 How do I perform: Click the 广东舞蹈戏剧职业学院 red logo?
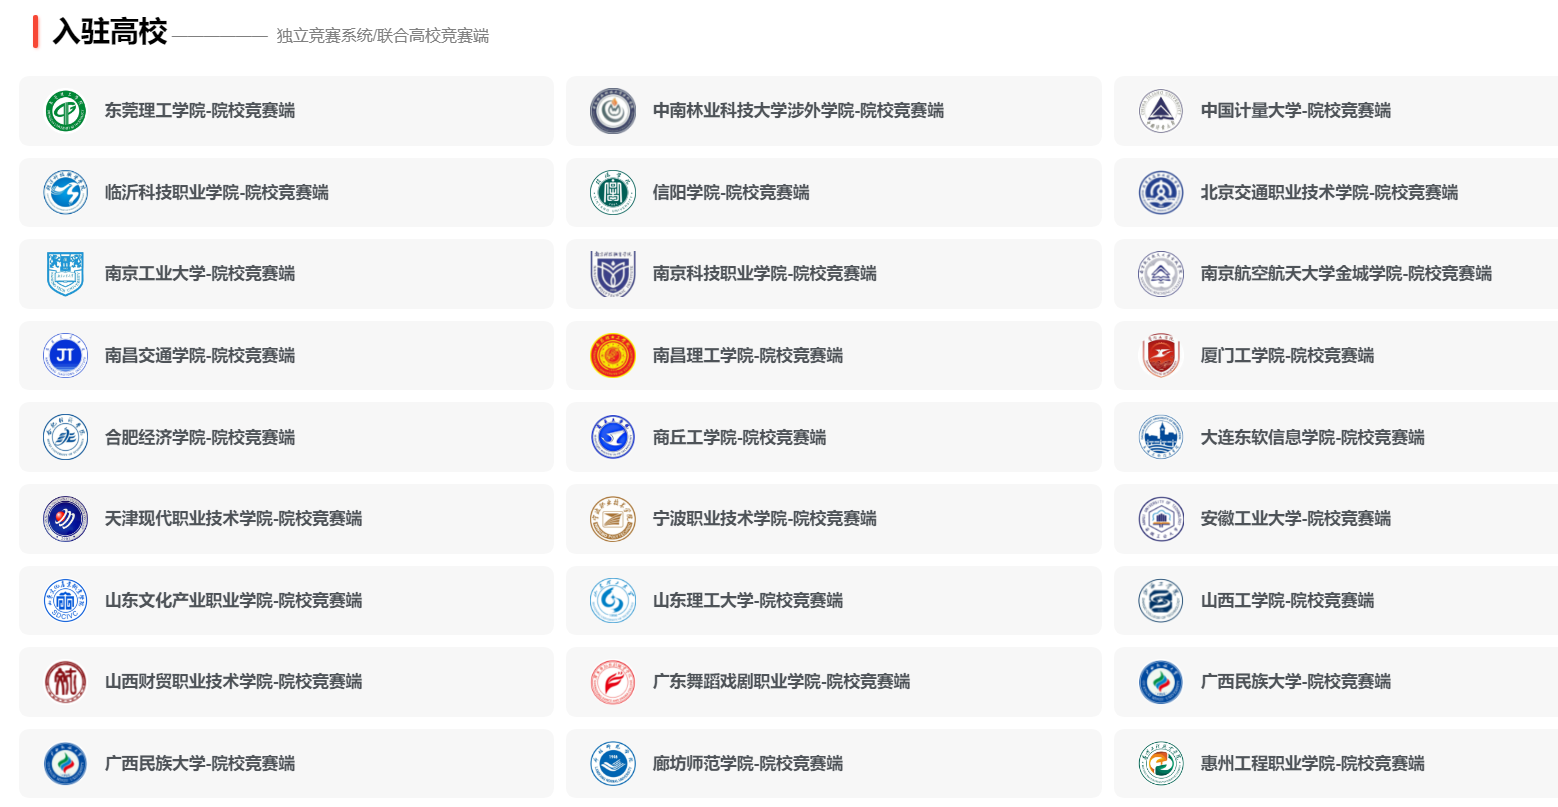point(613,682)
